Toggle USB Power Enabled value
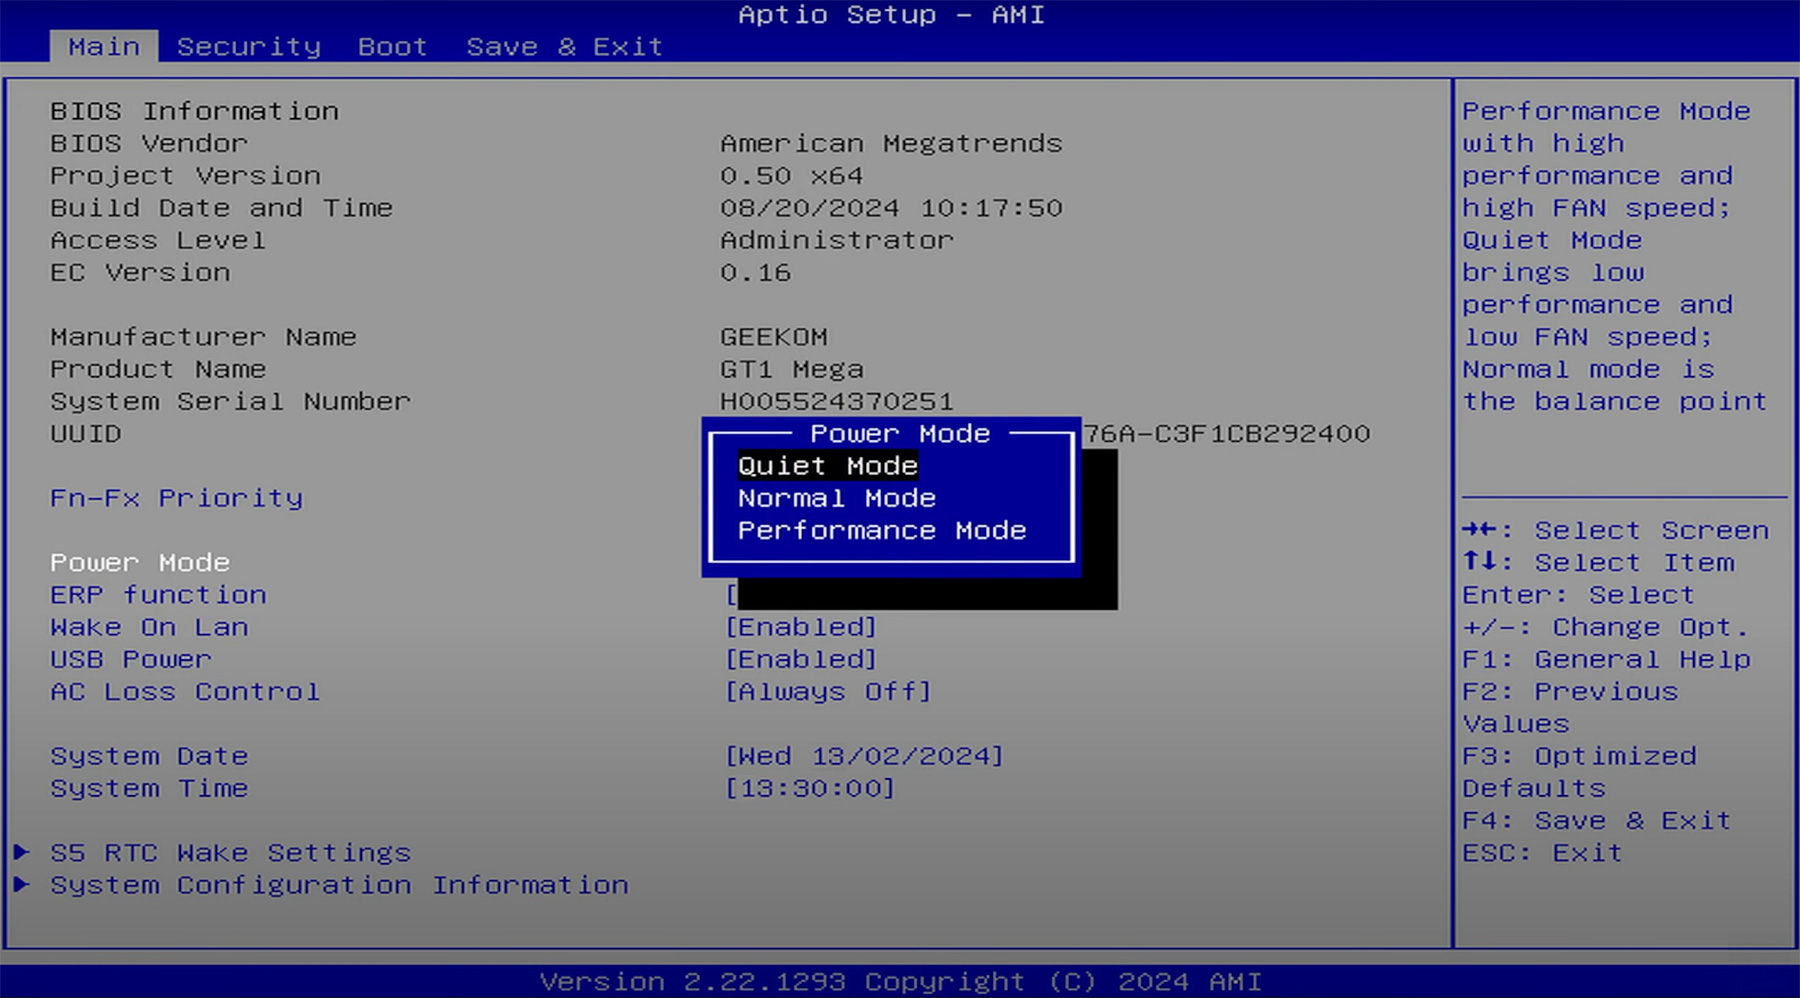 click(801, 659)
